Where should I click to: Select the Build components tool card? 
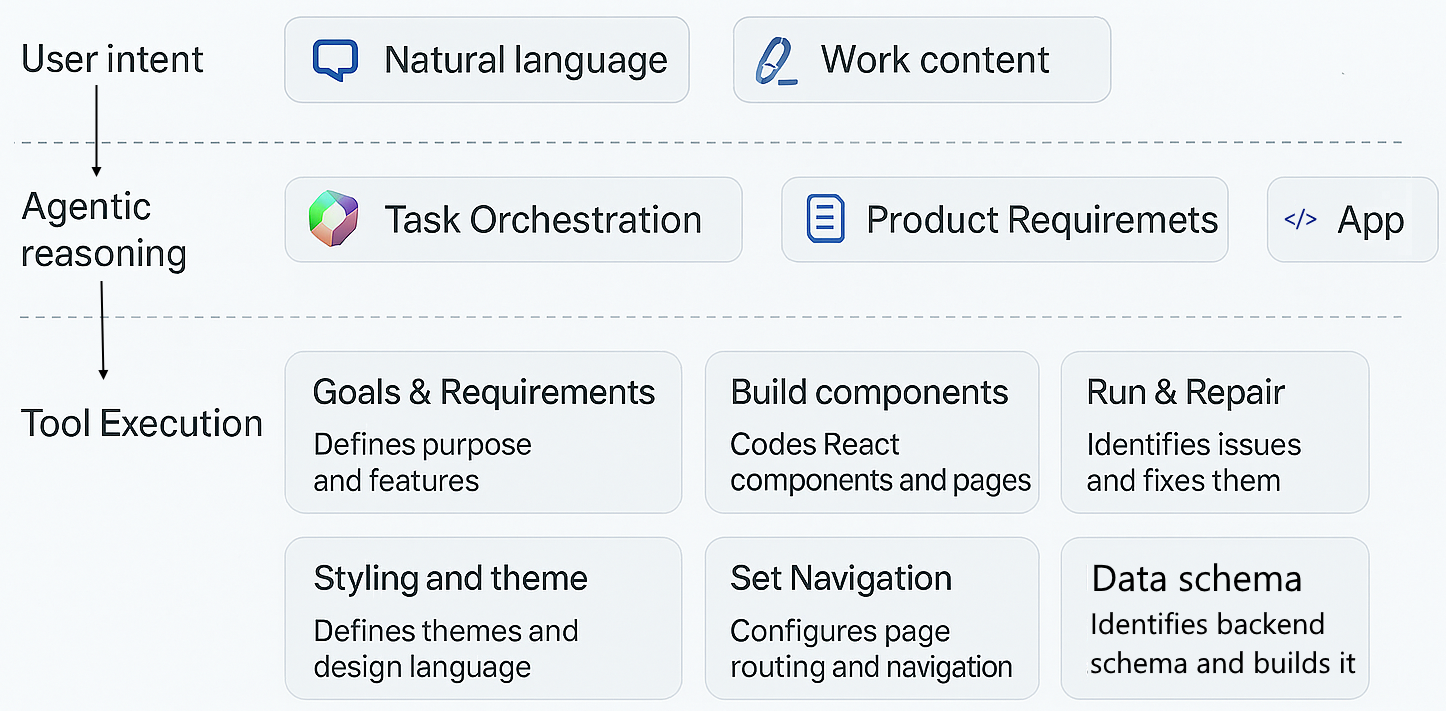(871, 432)
